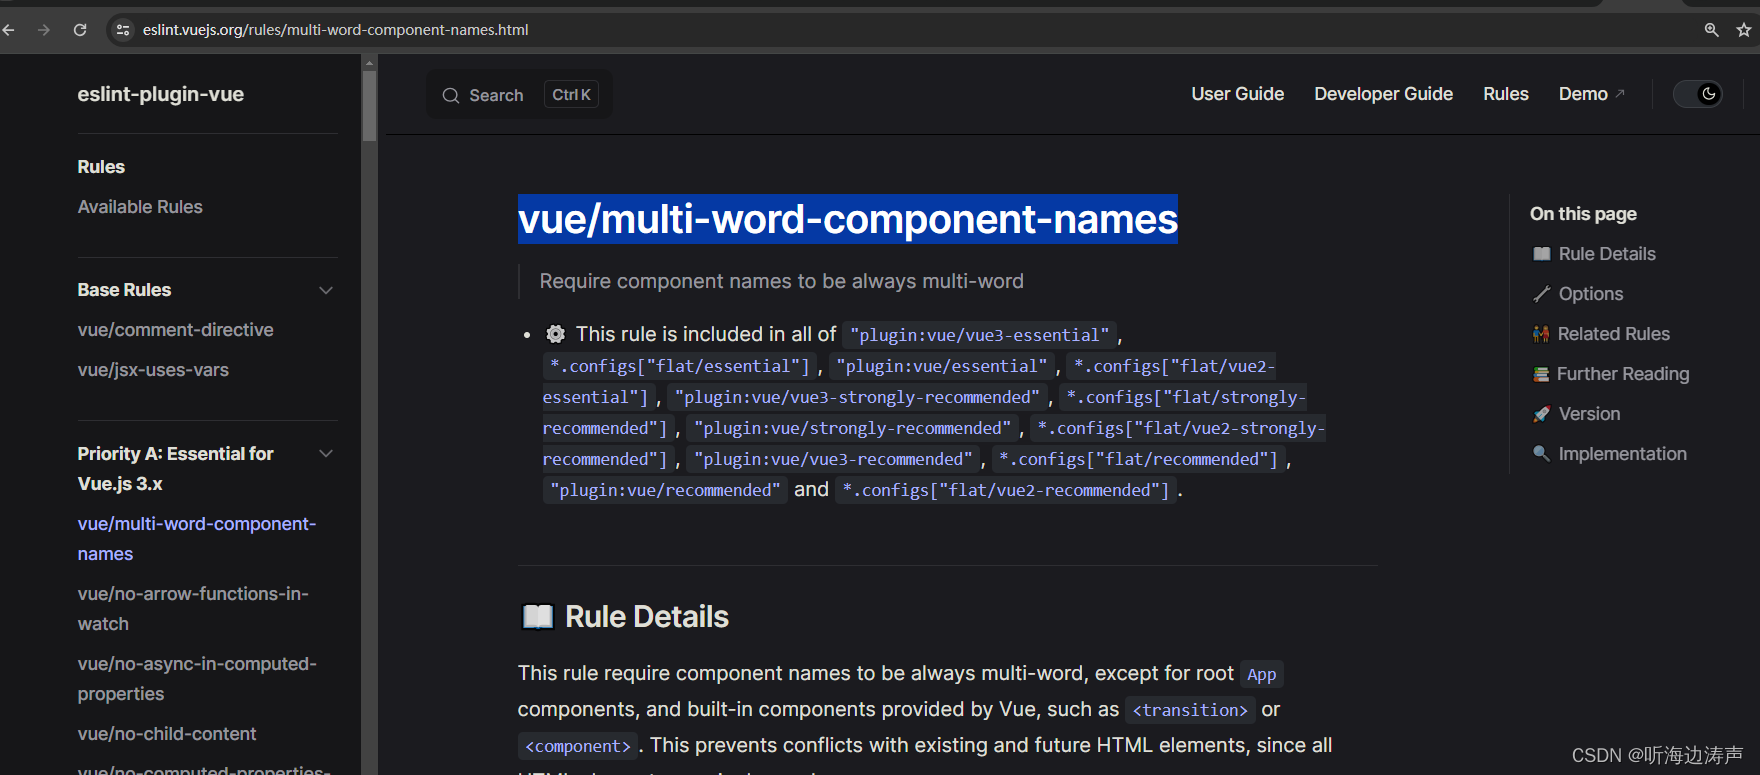The width and height of the screenshot is (1760, 775).
Task: Click the Search box
Action: (x=519, y=95)
